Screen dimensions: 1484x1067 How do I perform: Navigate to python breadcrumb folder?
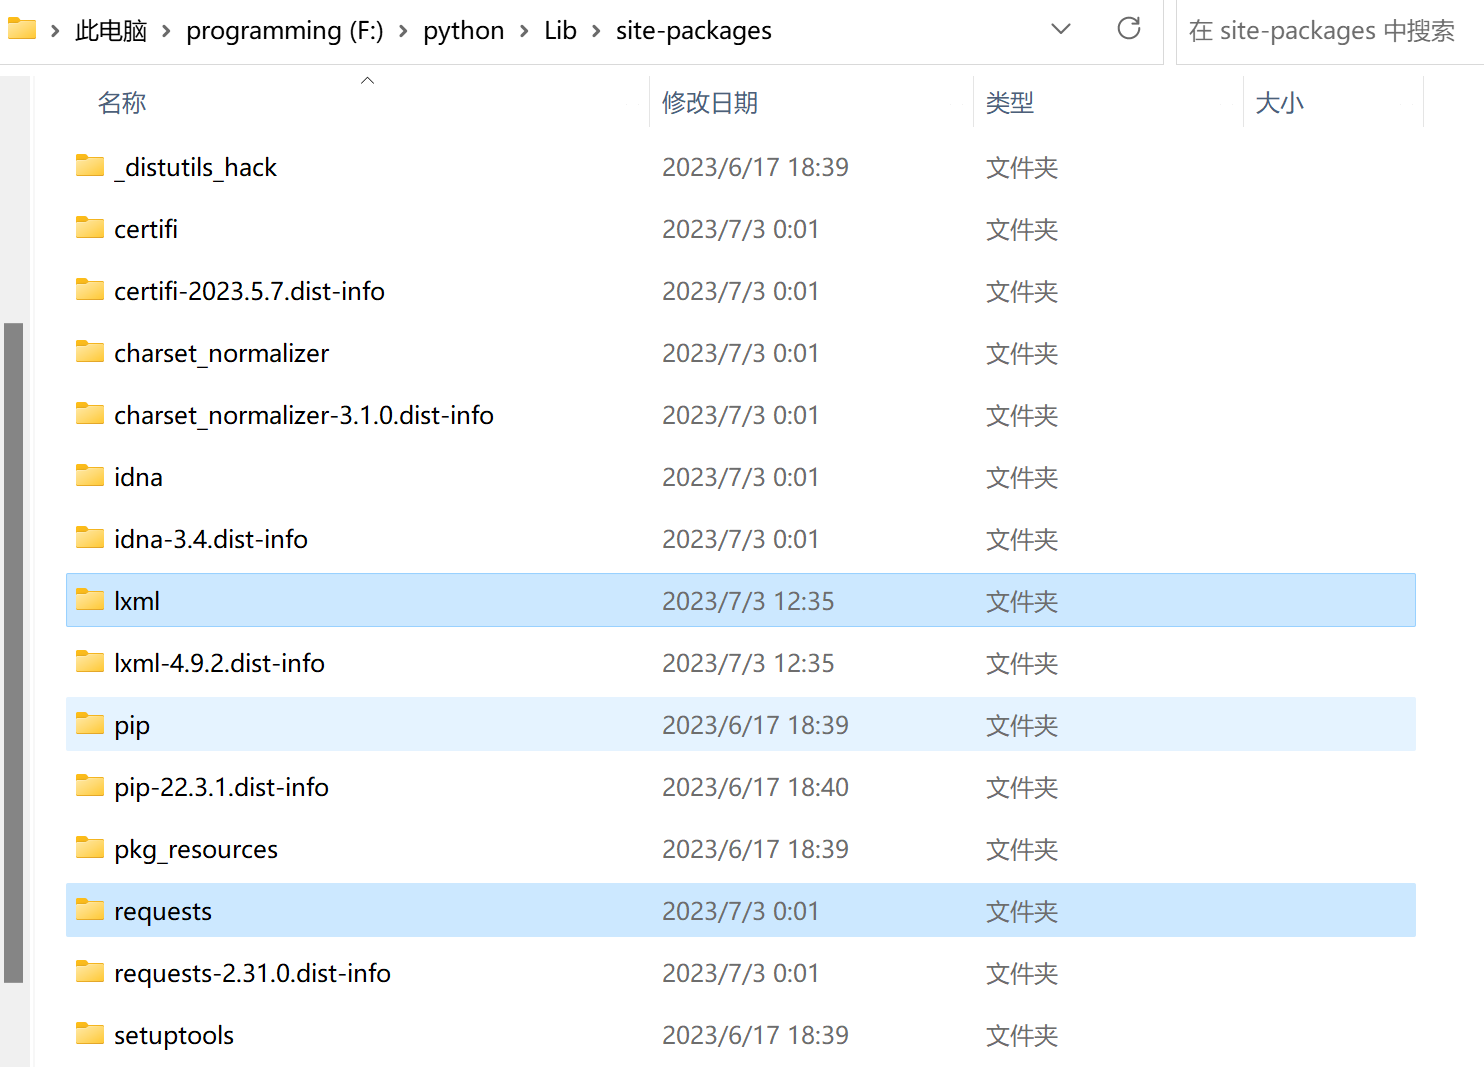pos(464,31)
